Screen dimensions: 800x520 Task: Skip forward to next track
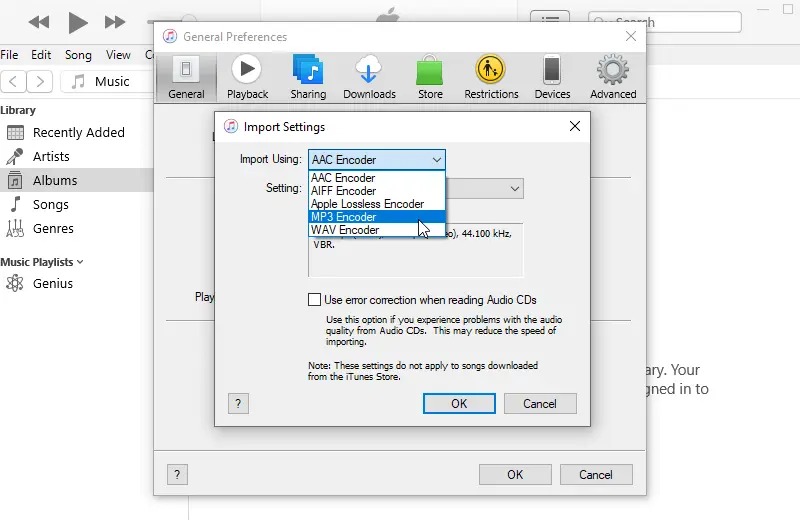pos(115,22)
